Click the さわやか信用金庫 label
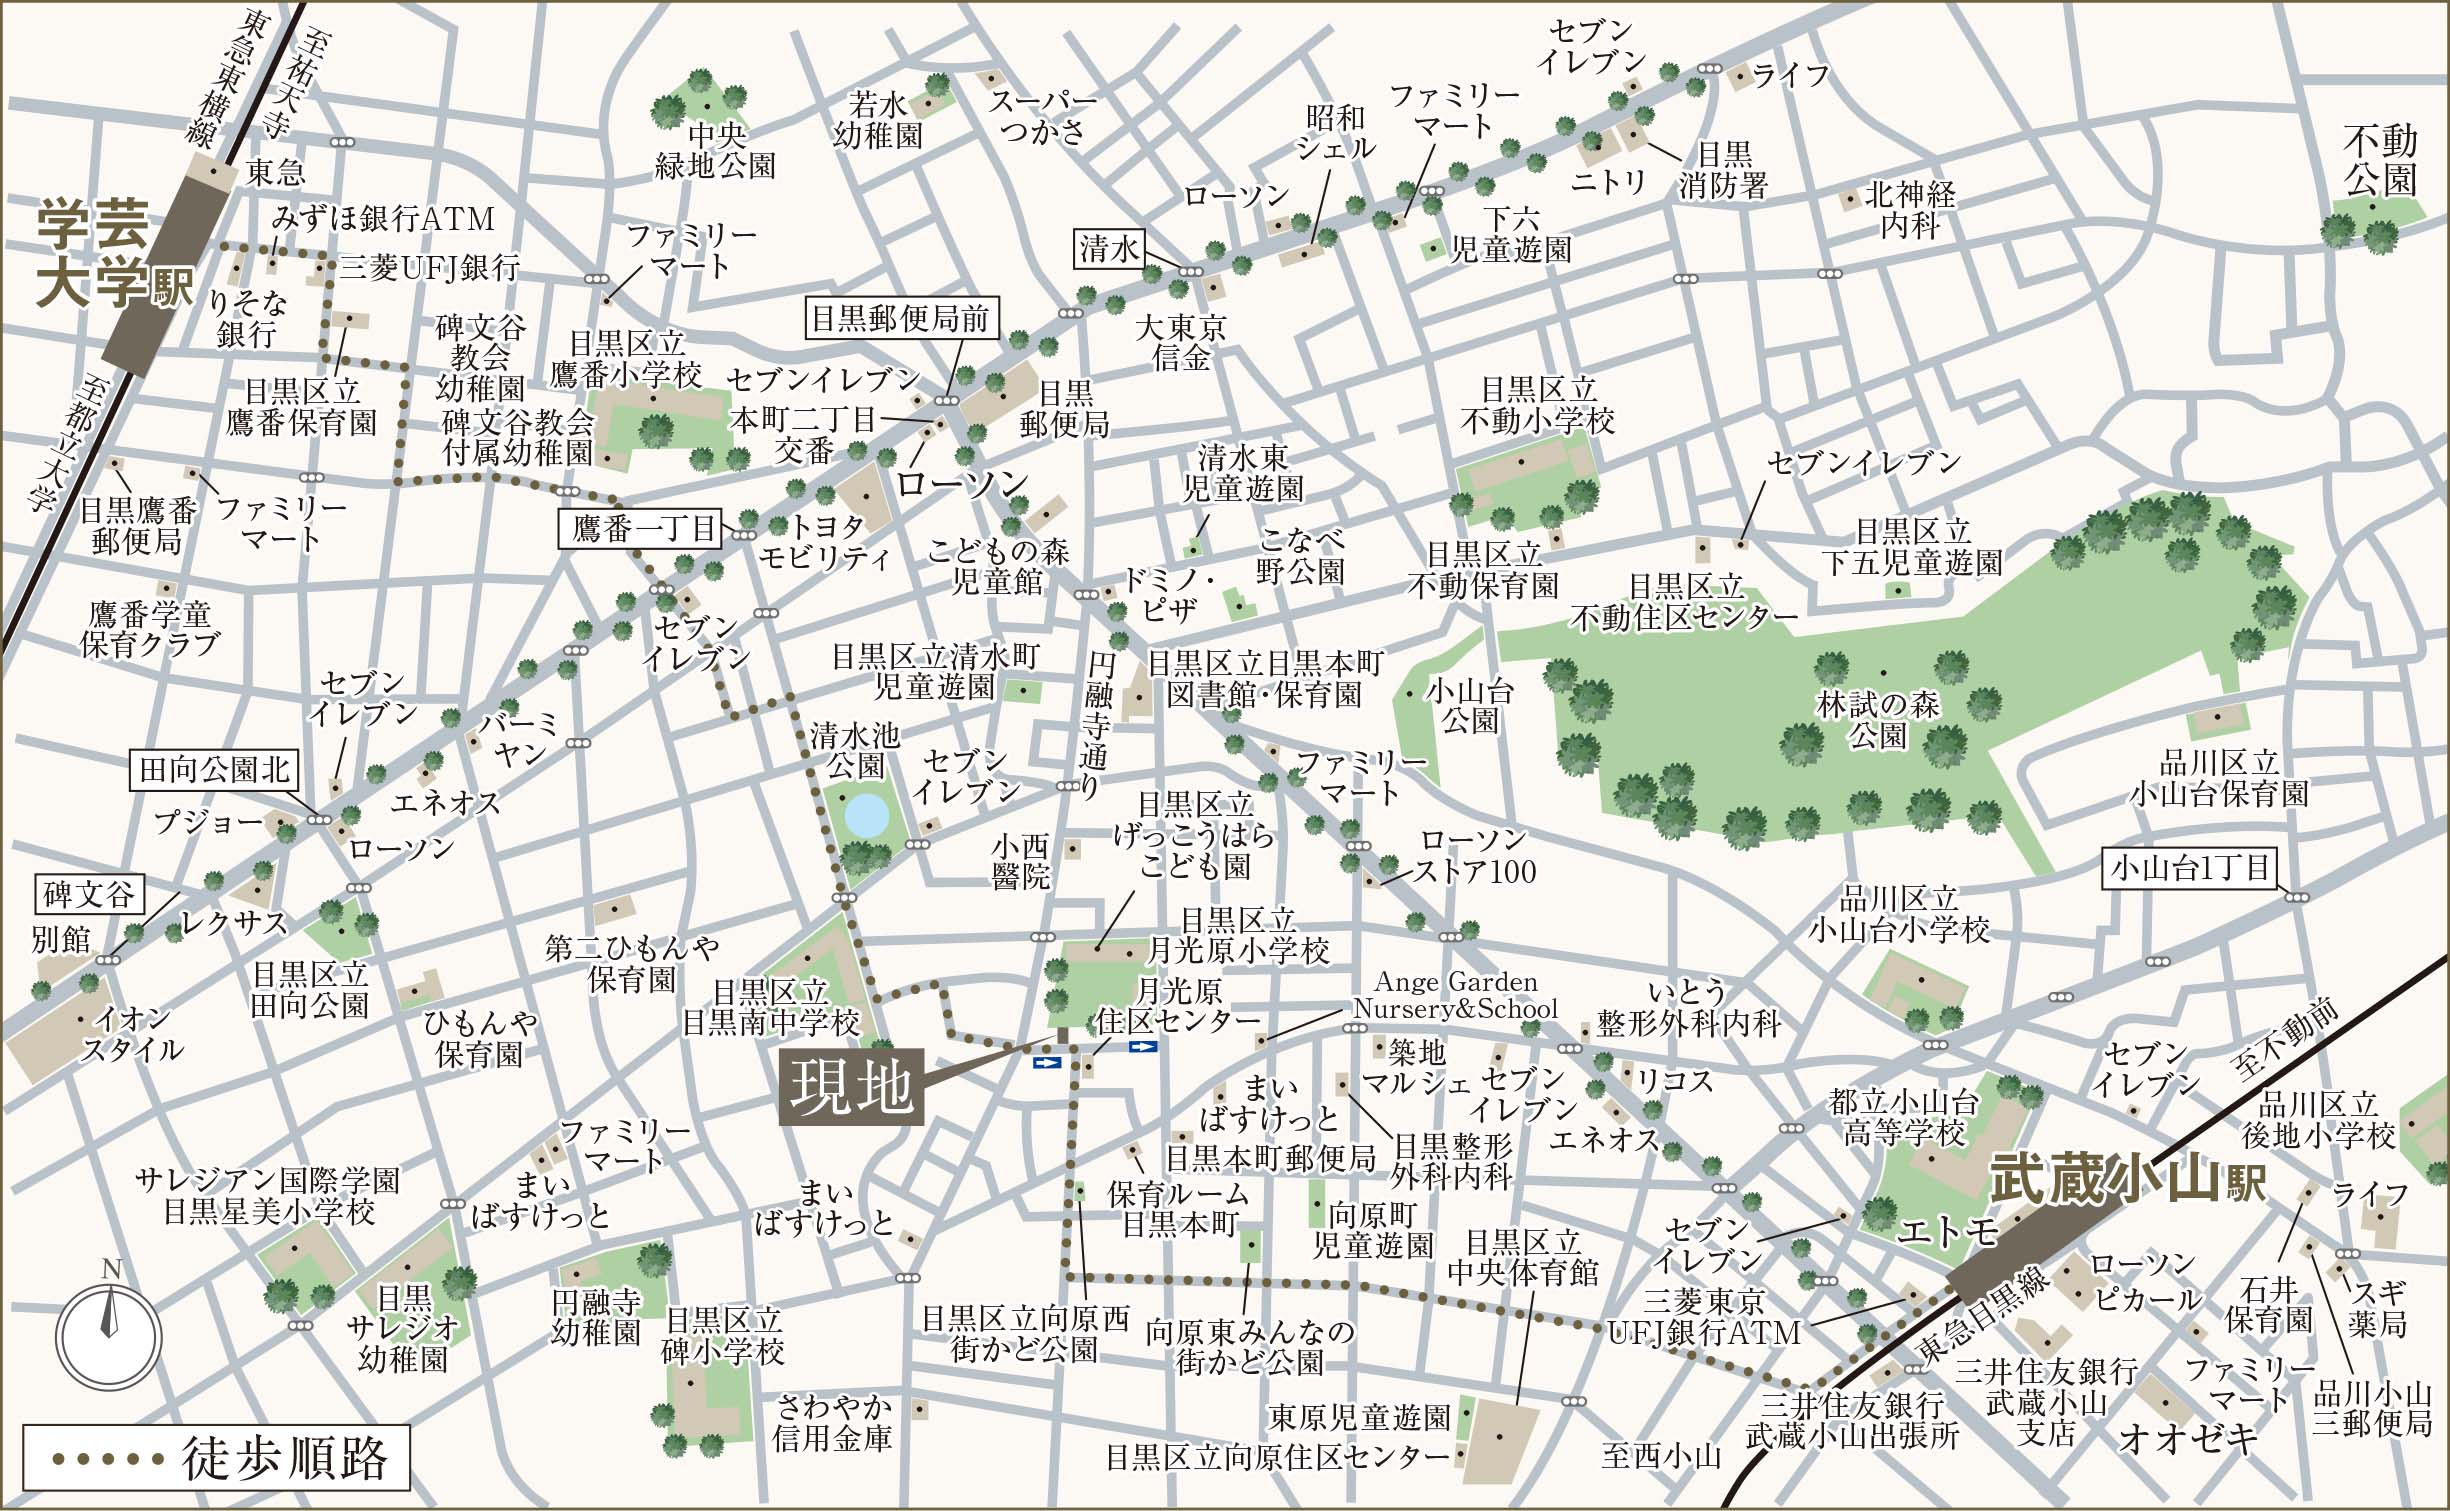This screenshot has height=1511, width=2450. pyautogui.click(x=832, y=1421)
